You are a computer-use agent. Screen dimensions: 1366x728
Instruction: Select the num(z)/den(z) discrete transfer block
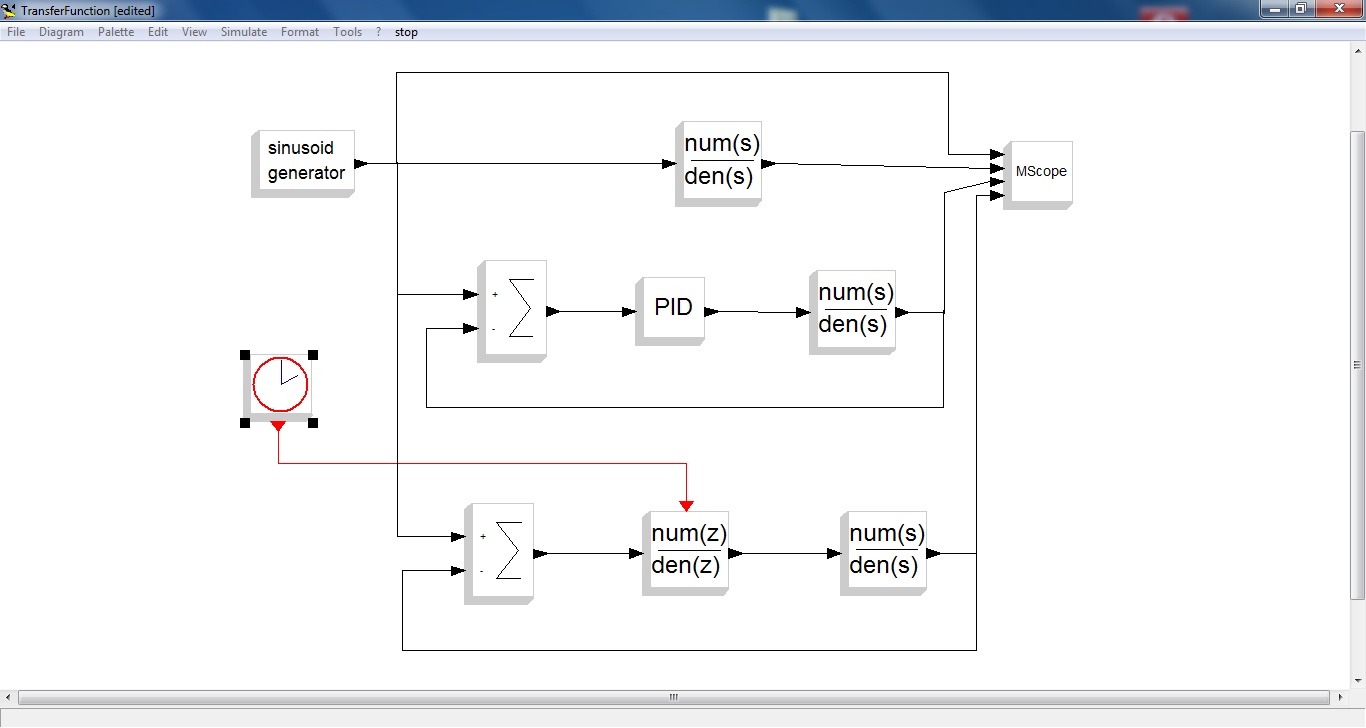tap(688, 550)
